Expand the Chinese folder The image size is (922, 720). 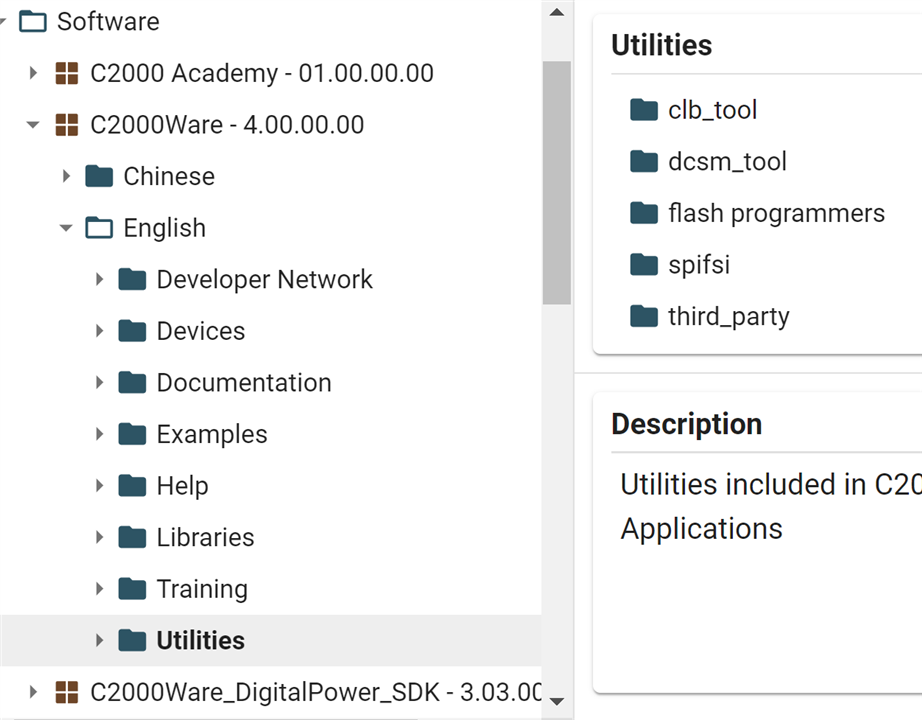click(x=66, y=176)
